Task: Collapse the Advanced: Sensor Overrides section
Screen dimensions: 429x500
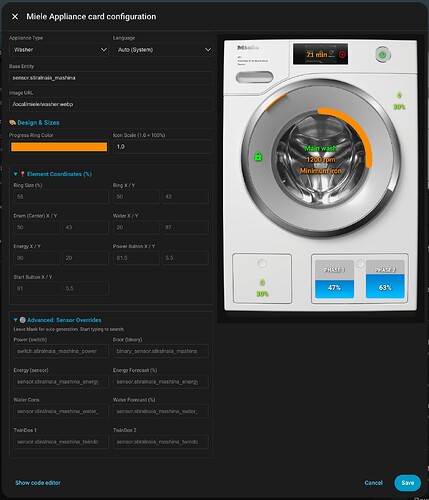Action: pos(15,320)
